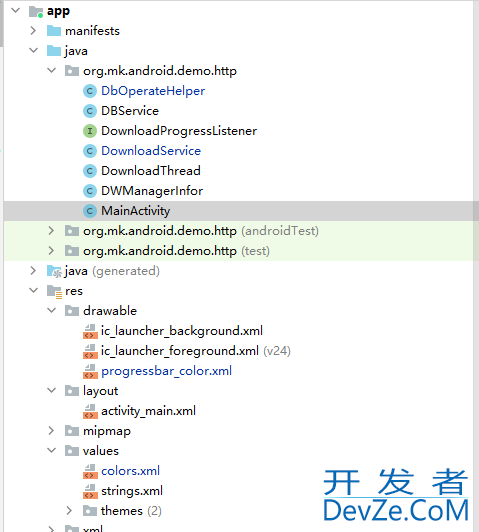Click progressbar_color.xml file icon
The width and height of the screenshot is (479, 532).
click(x=90, y=372)
